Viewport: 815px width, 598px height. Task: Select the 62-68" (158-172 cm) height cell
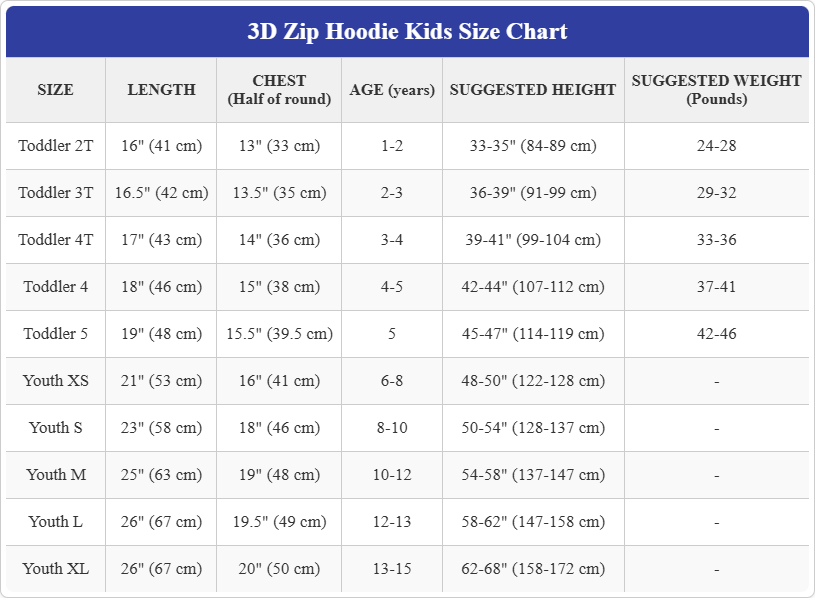(x=533, y=569)
